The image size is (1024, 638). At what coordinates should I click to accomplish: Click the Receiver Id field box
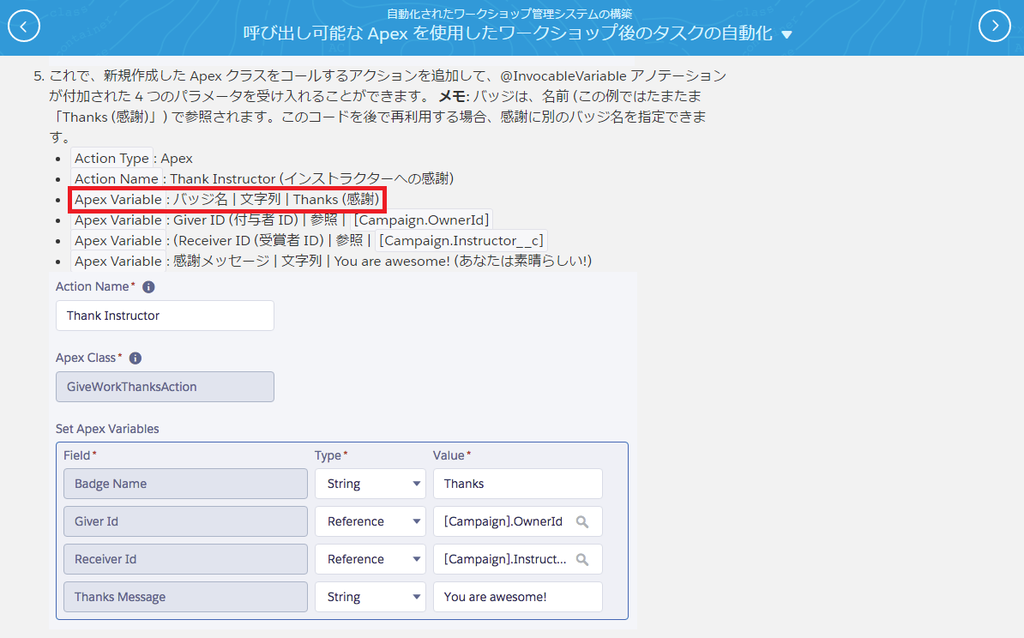coord(185,560)
